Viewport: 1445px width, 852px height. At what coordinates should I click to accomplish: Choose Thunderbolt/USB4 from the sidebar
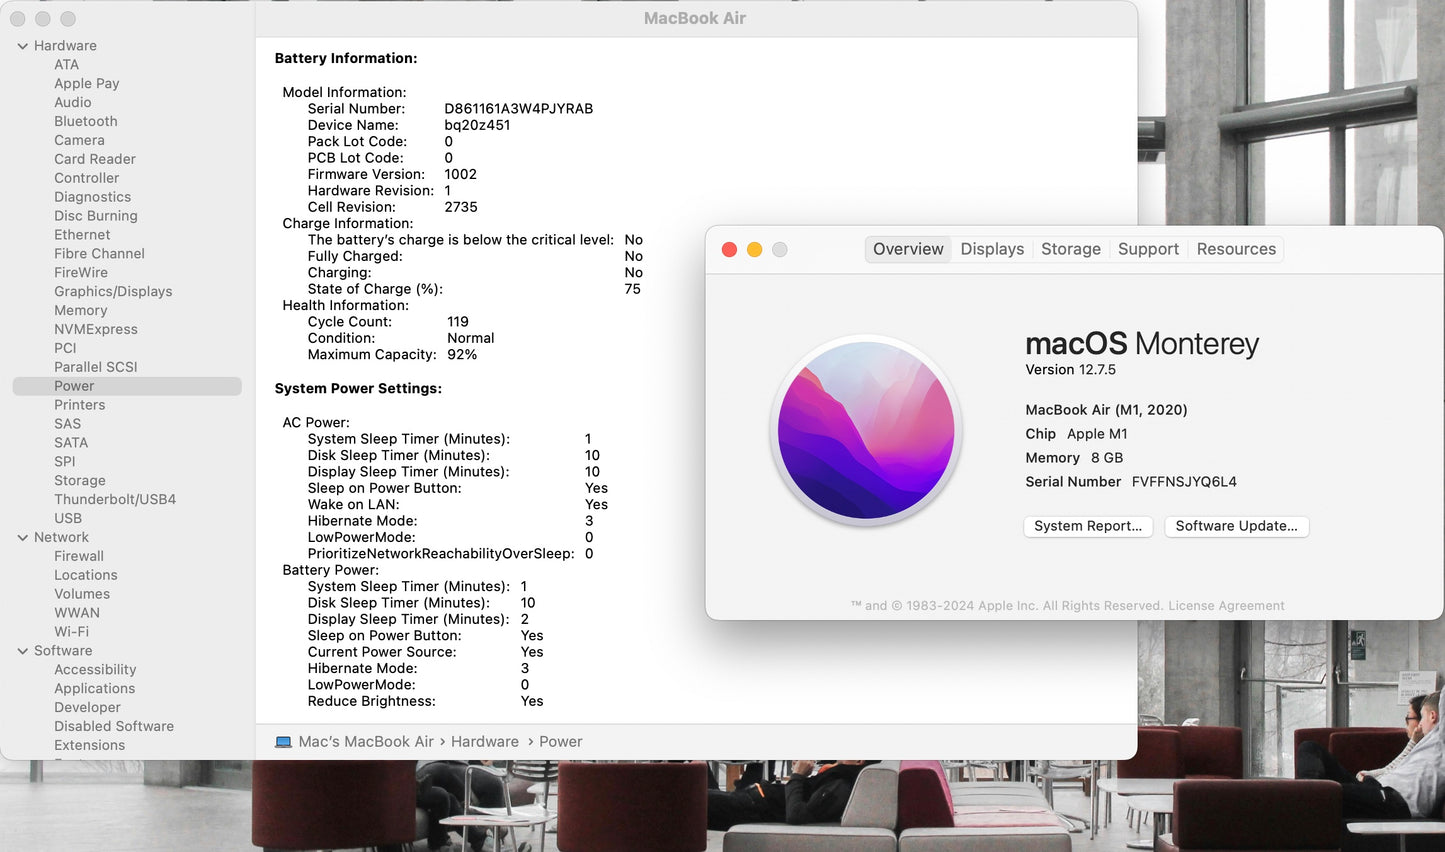pyautogui.click(x=115, y=499)
